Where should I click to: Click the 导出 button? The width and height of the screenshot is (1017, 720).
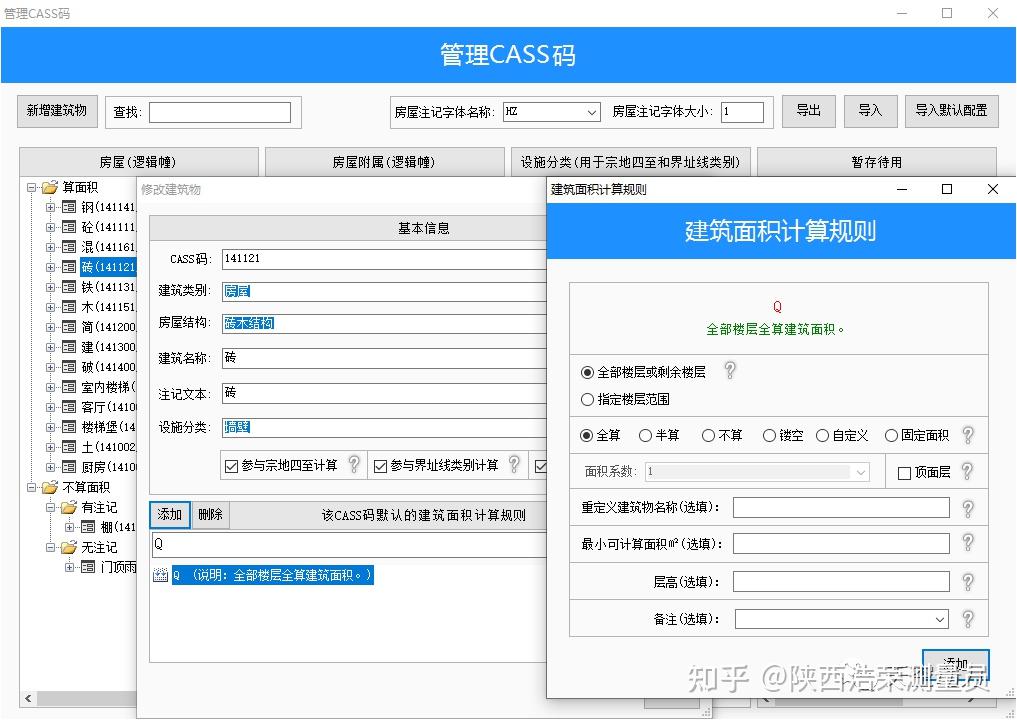809,111
